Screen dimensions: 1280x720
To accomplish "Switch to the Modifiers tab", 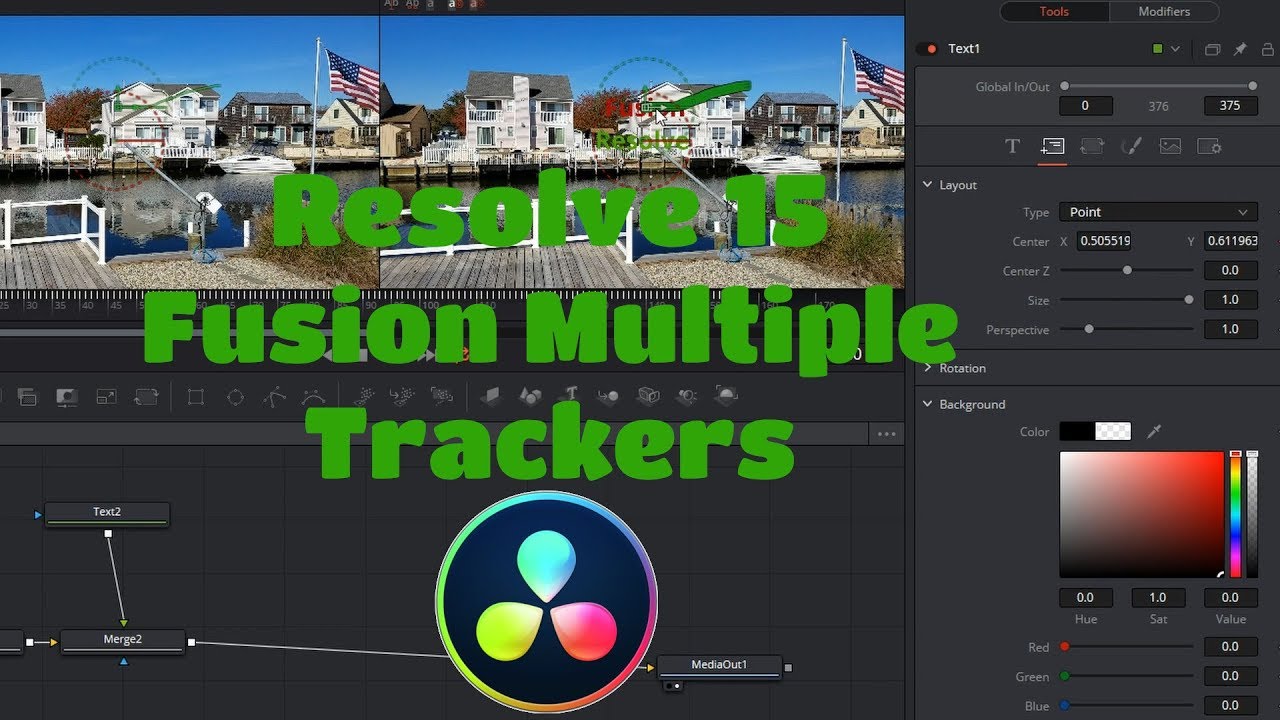I will [x=1164, y=12].
